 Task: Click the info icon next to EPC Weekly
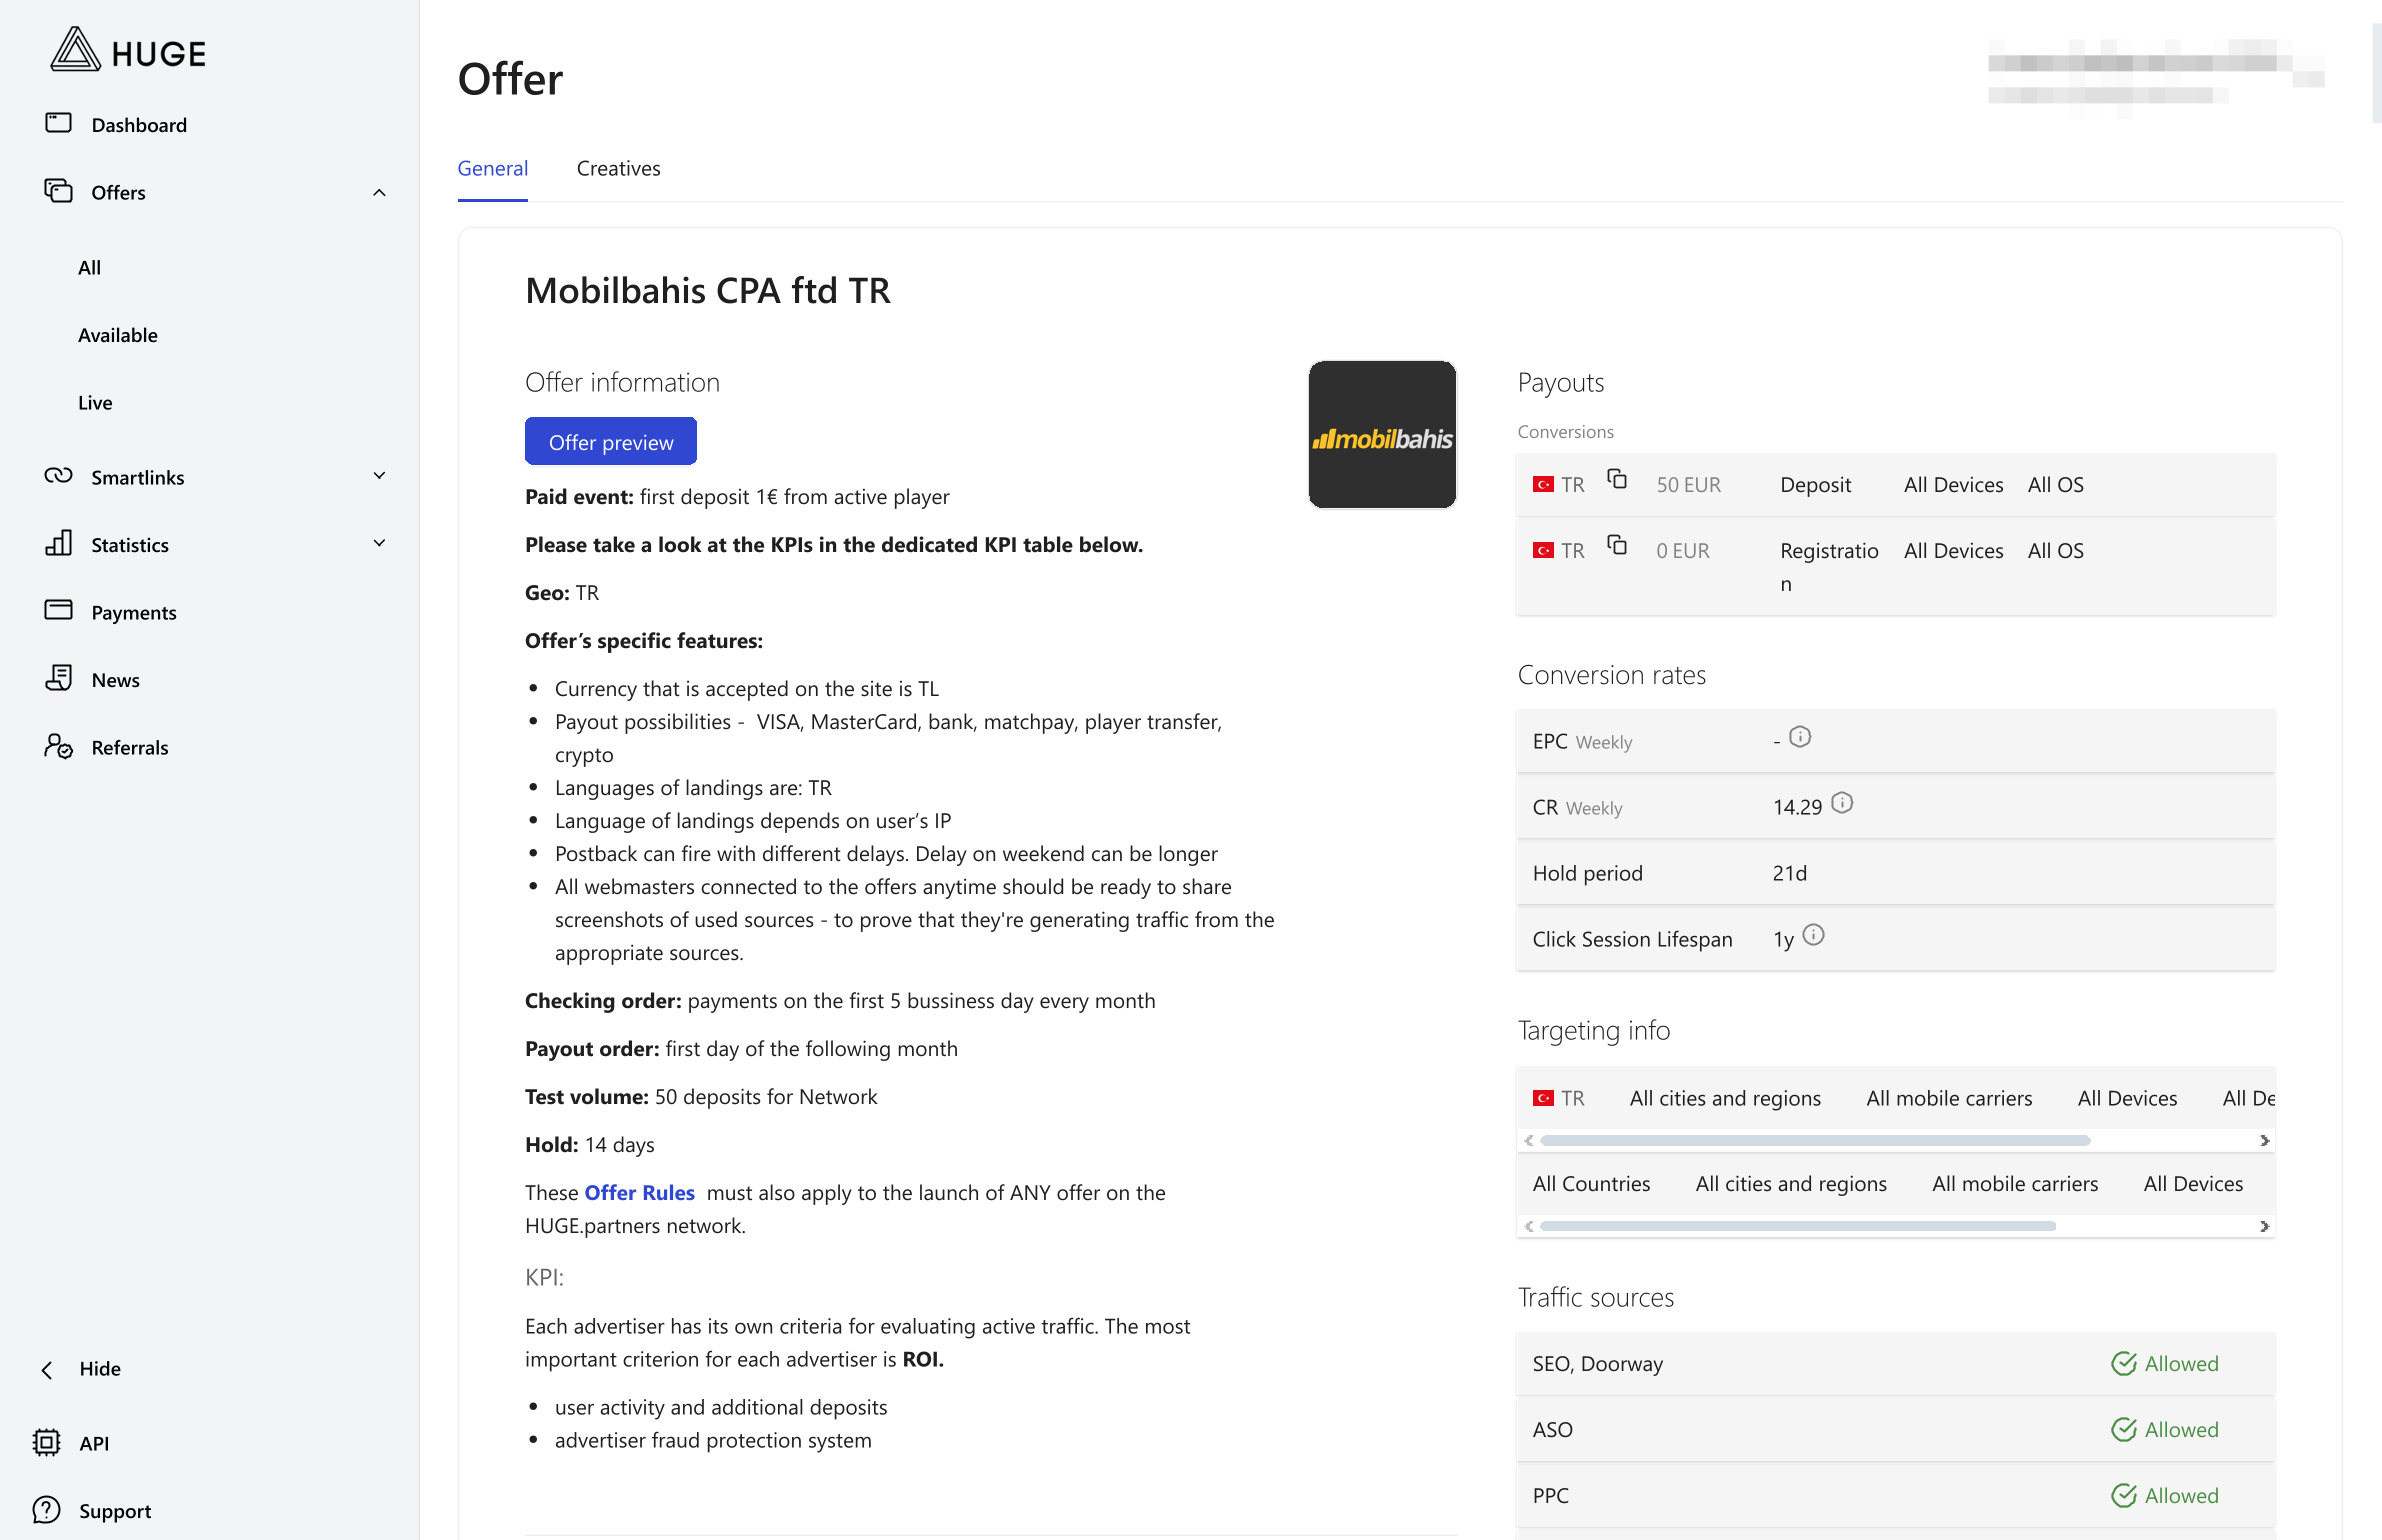[x=1800, y=737]
